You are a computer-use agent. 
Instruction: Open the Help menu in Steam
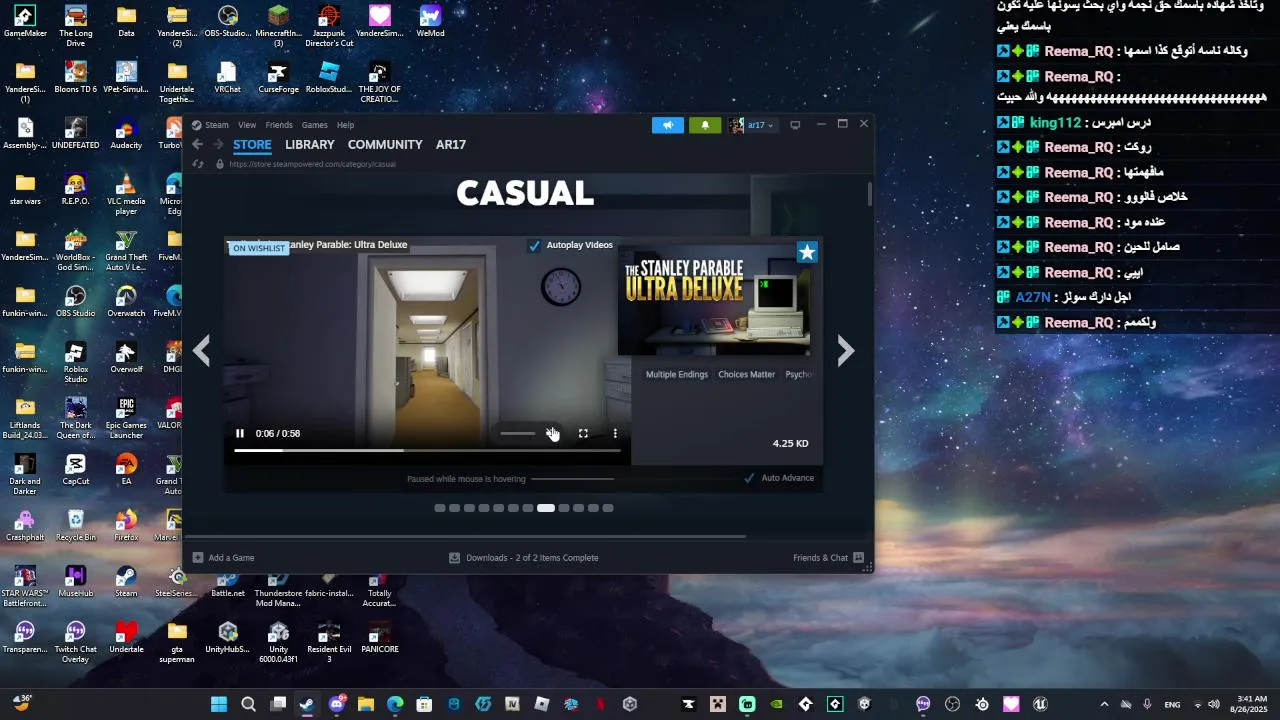pos(345,125)
